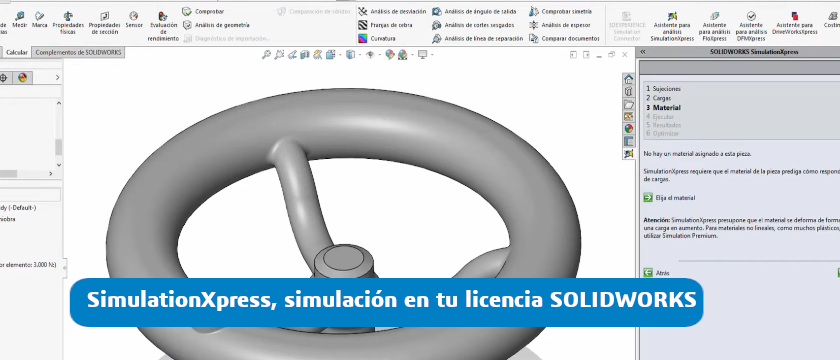Viewport: 840px width, 360px height.
Task: Run Comprobar simetría
Action: tap(560, 11)
